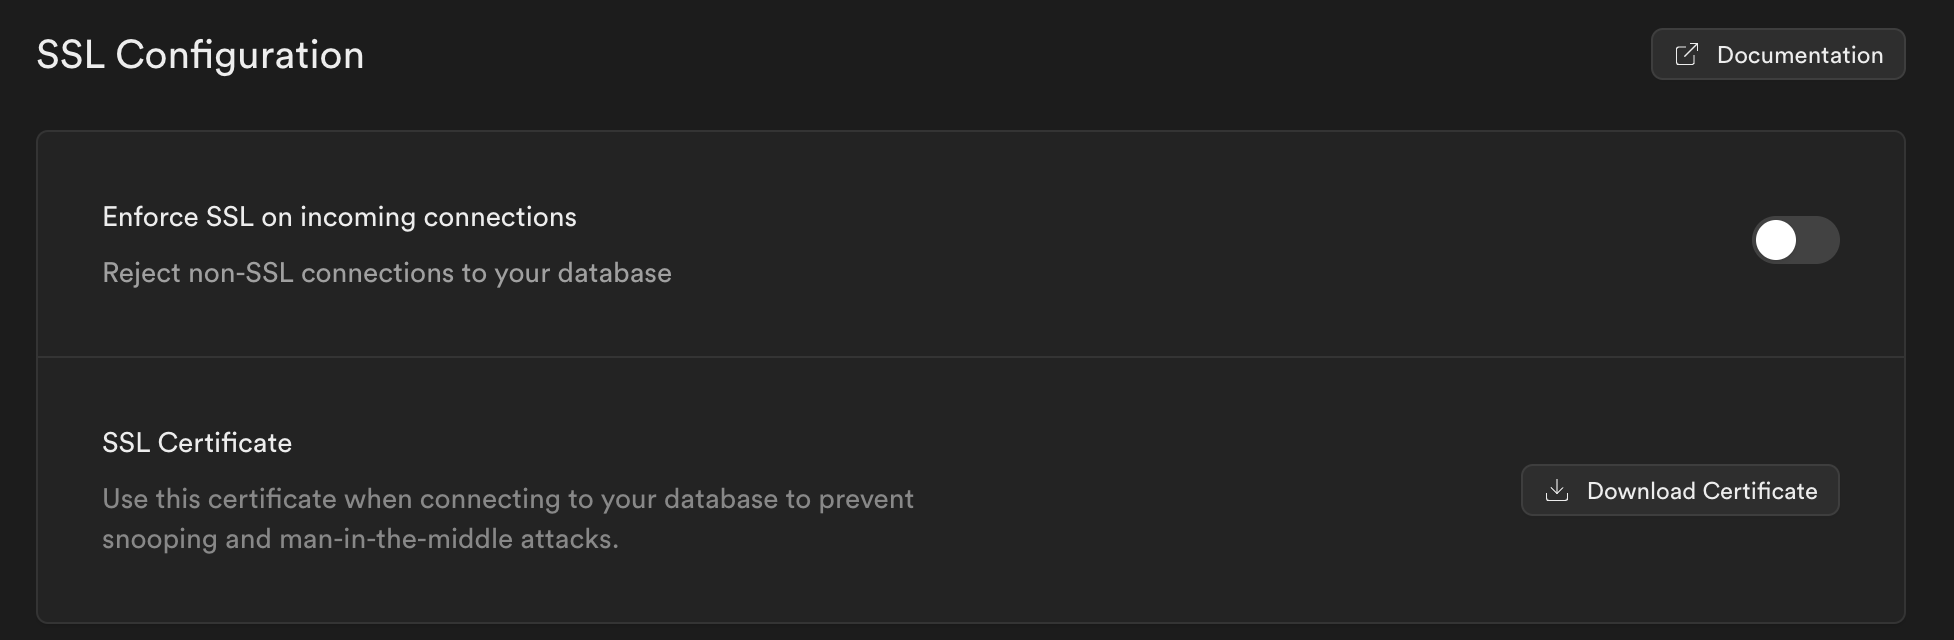Toggle Enforce SSL on incoming connections
Screen dimensions: 1954x640
click(1795, 241)
